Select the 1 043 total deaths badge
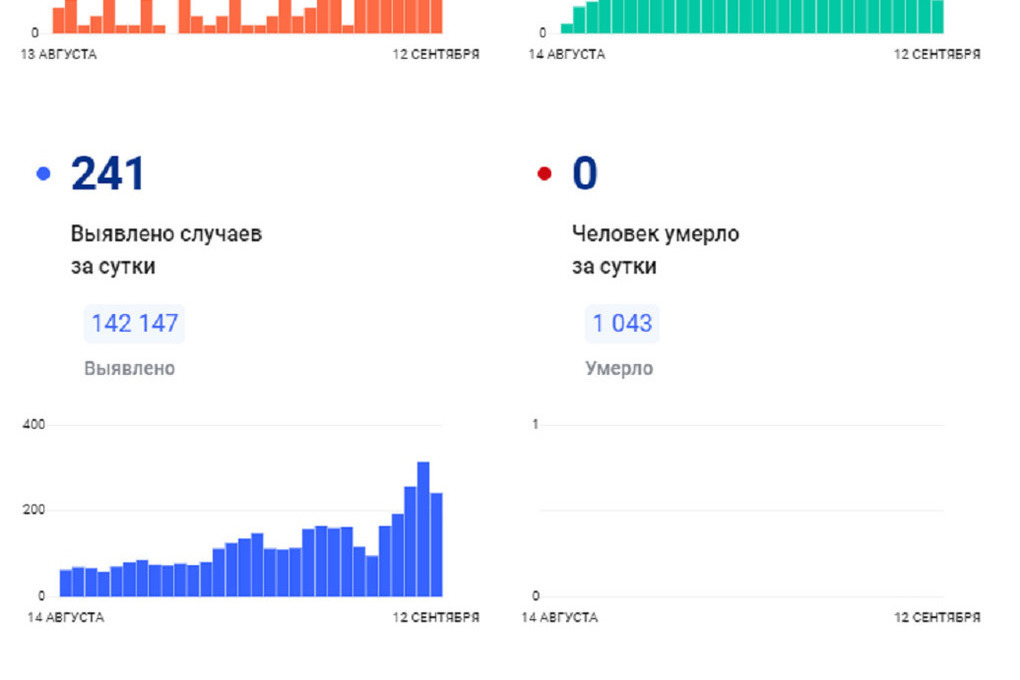This screenshot has height=680, width=1020. [622, 323]
